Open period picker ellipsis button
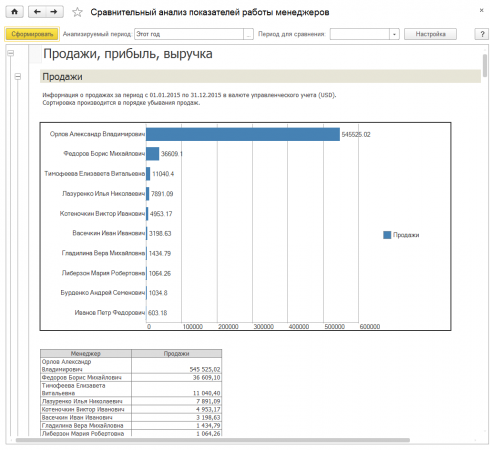Image resolution: width=490 pixels, height=450 pixels. 248,34
